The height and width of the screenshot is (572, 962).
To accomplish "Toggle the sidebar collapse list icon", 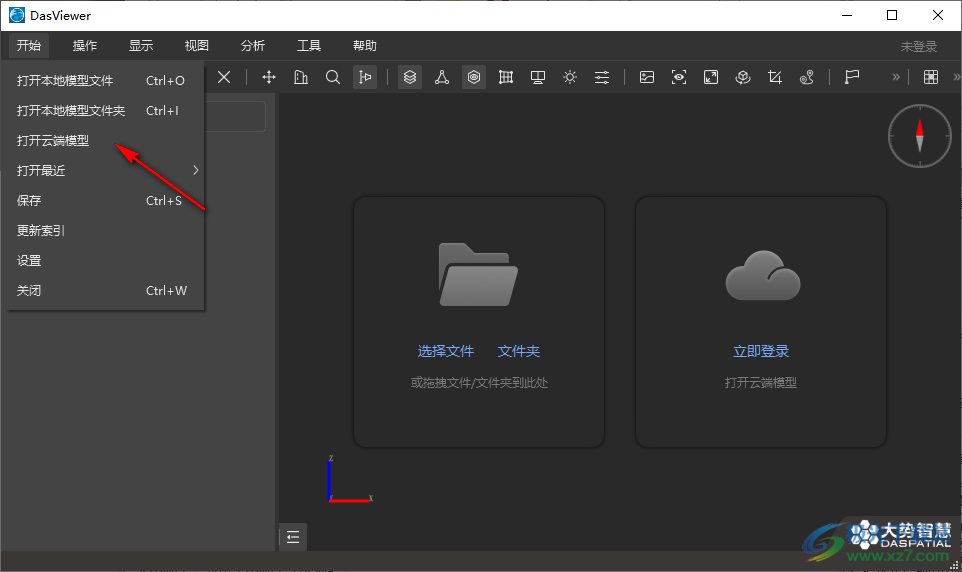I will [x=293, y=538].
